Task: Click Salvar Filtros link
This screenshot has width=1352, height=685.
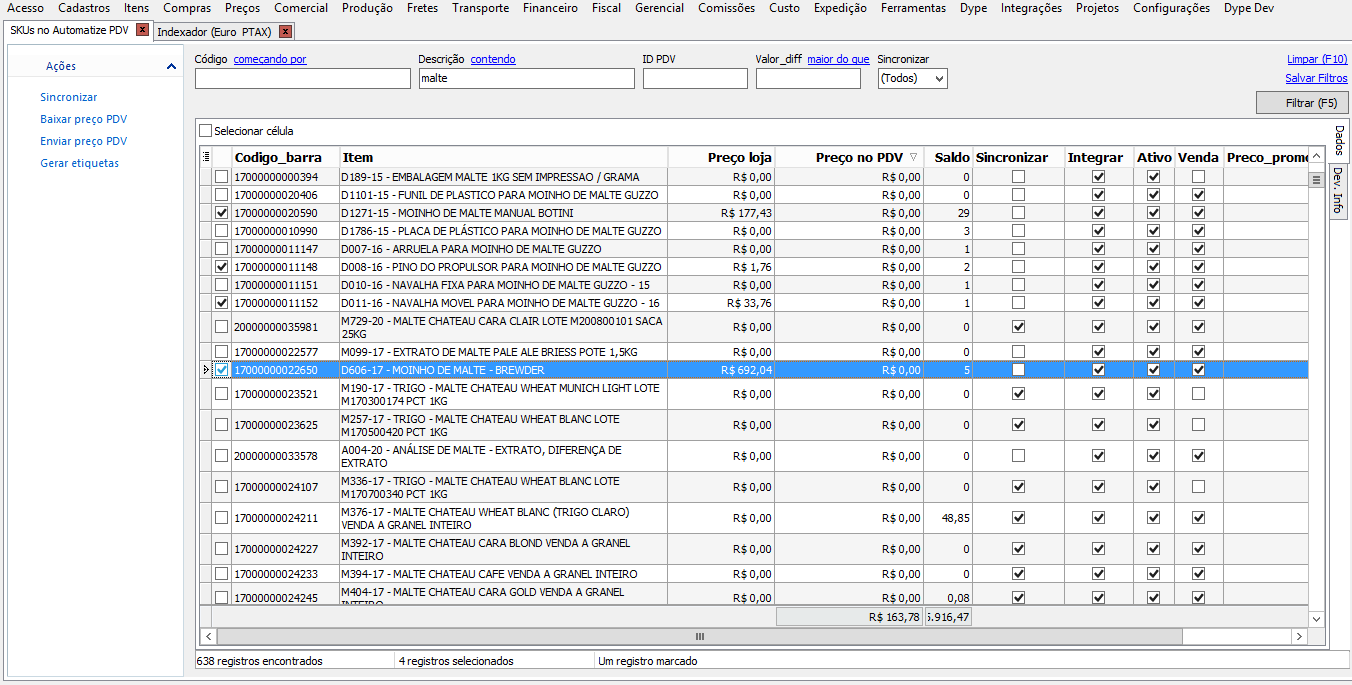Action: (1316, 78)
